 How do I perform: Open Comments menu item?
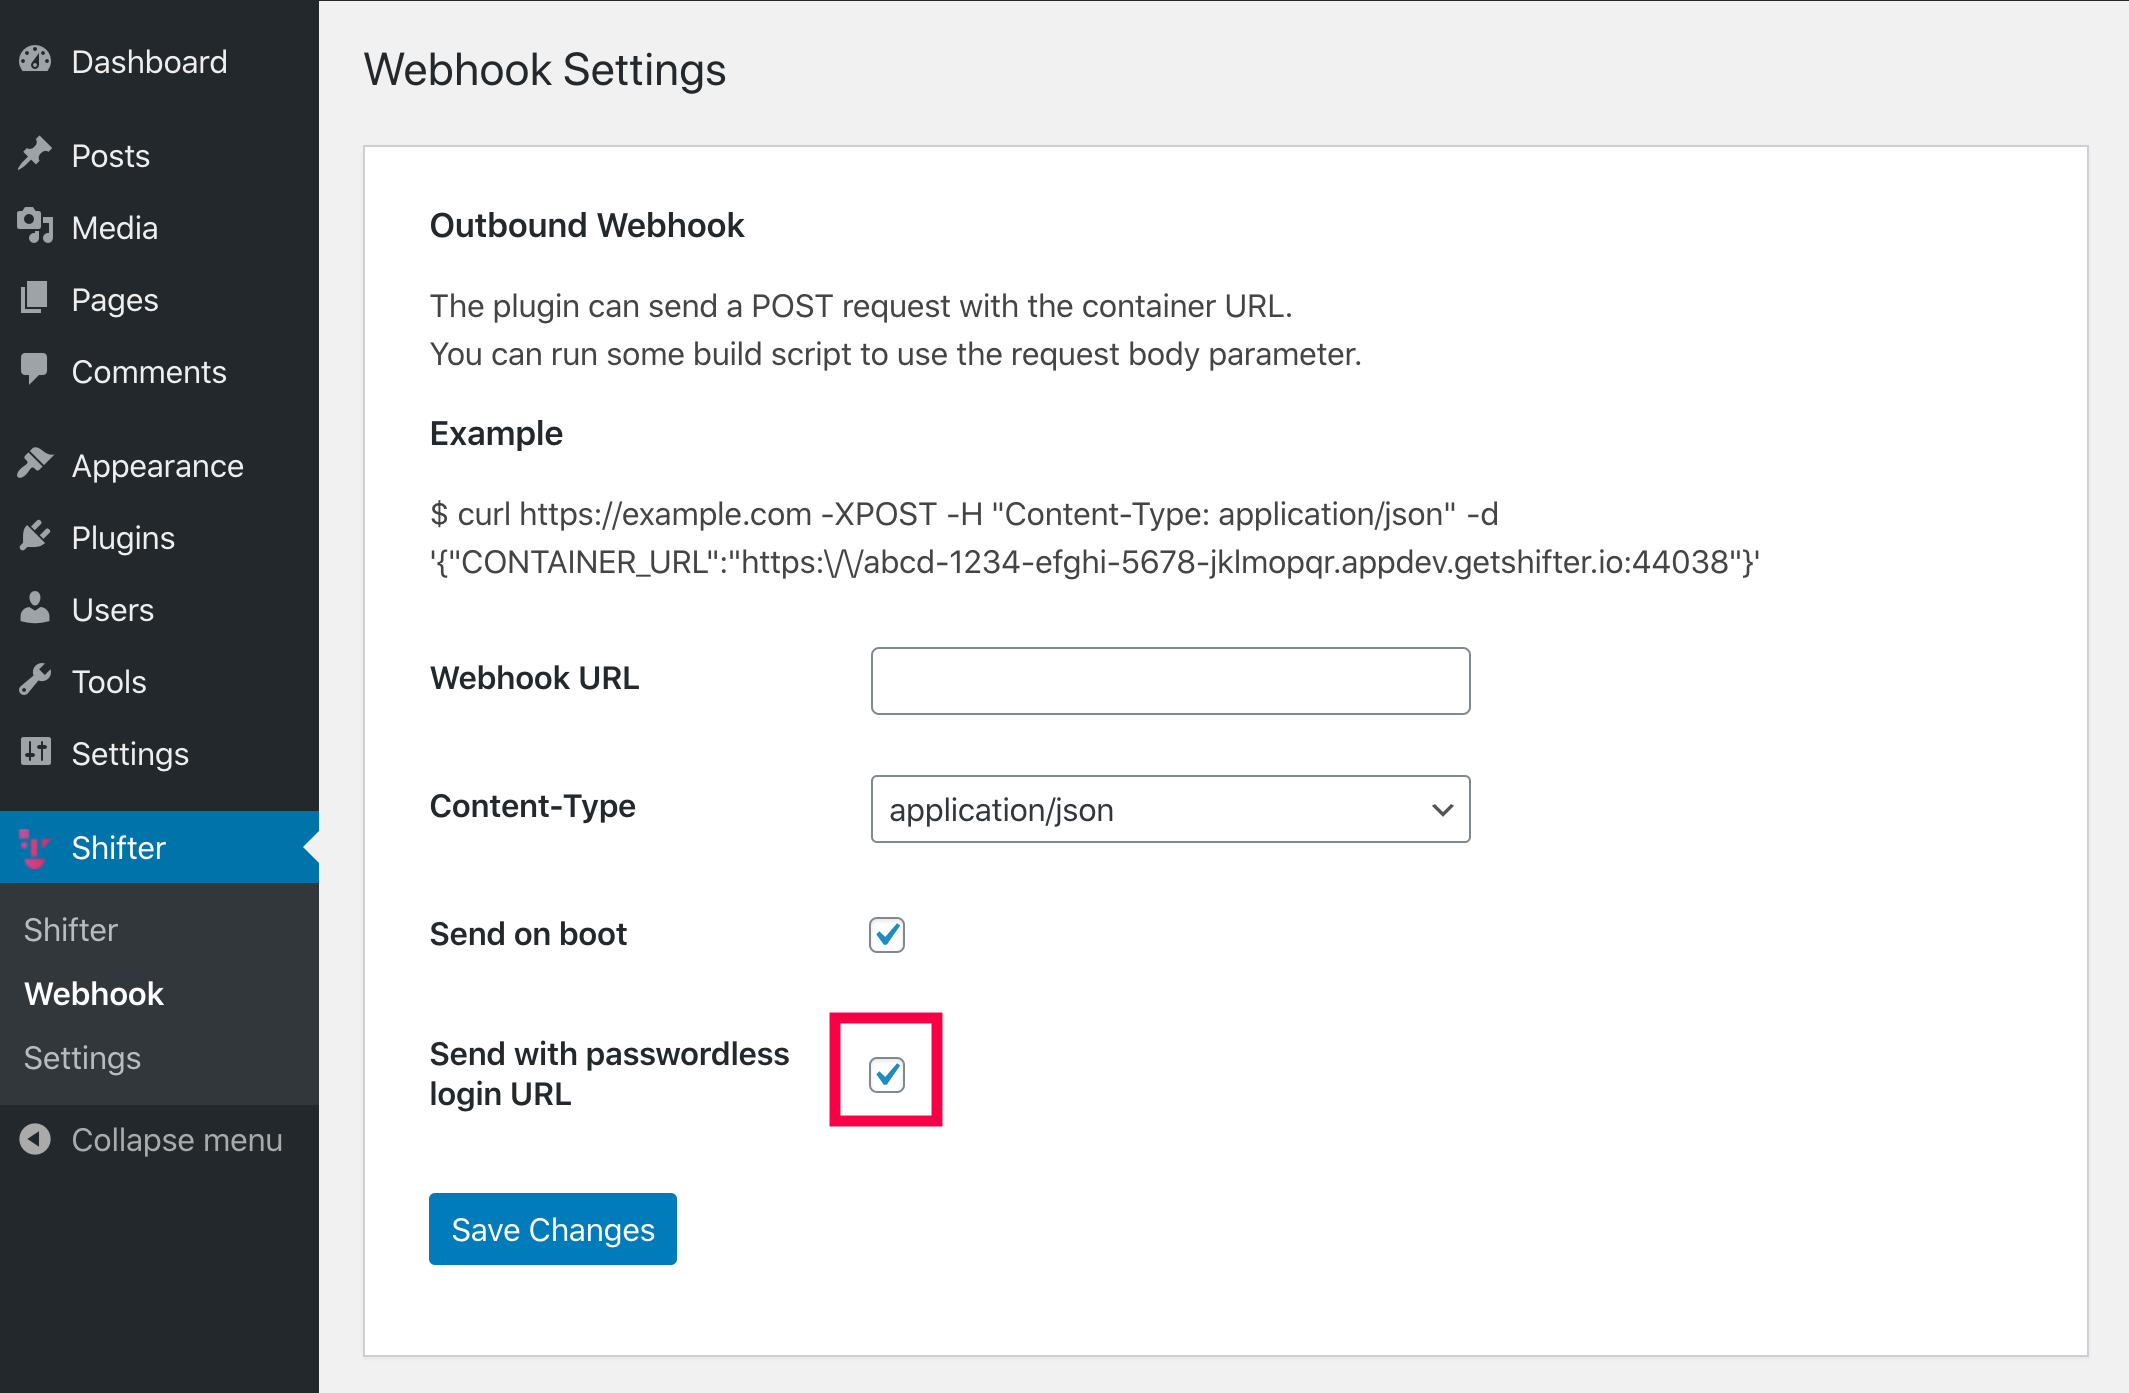pyautogui.click(x=160, y=372)
